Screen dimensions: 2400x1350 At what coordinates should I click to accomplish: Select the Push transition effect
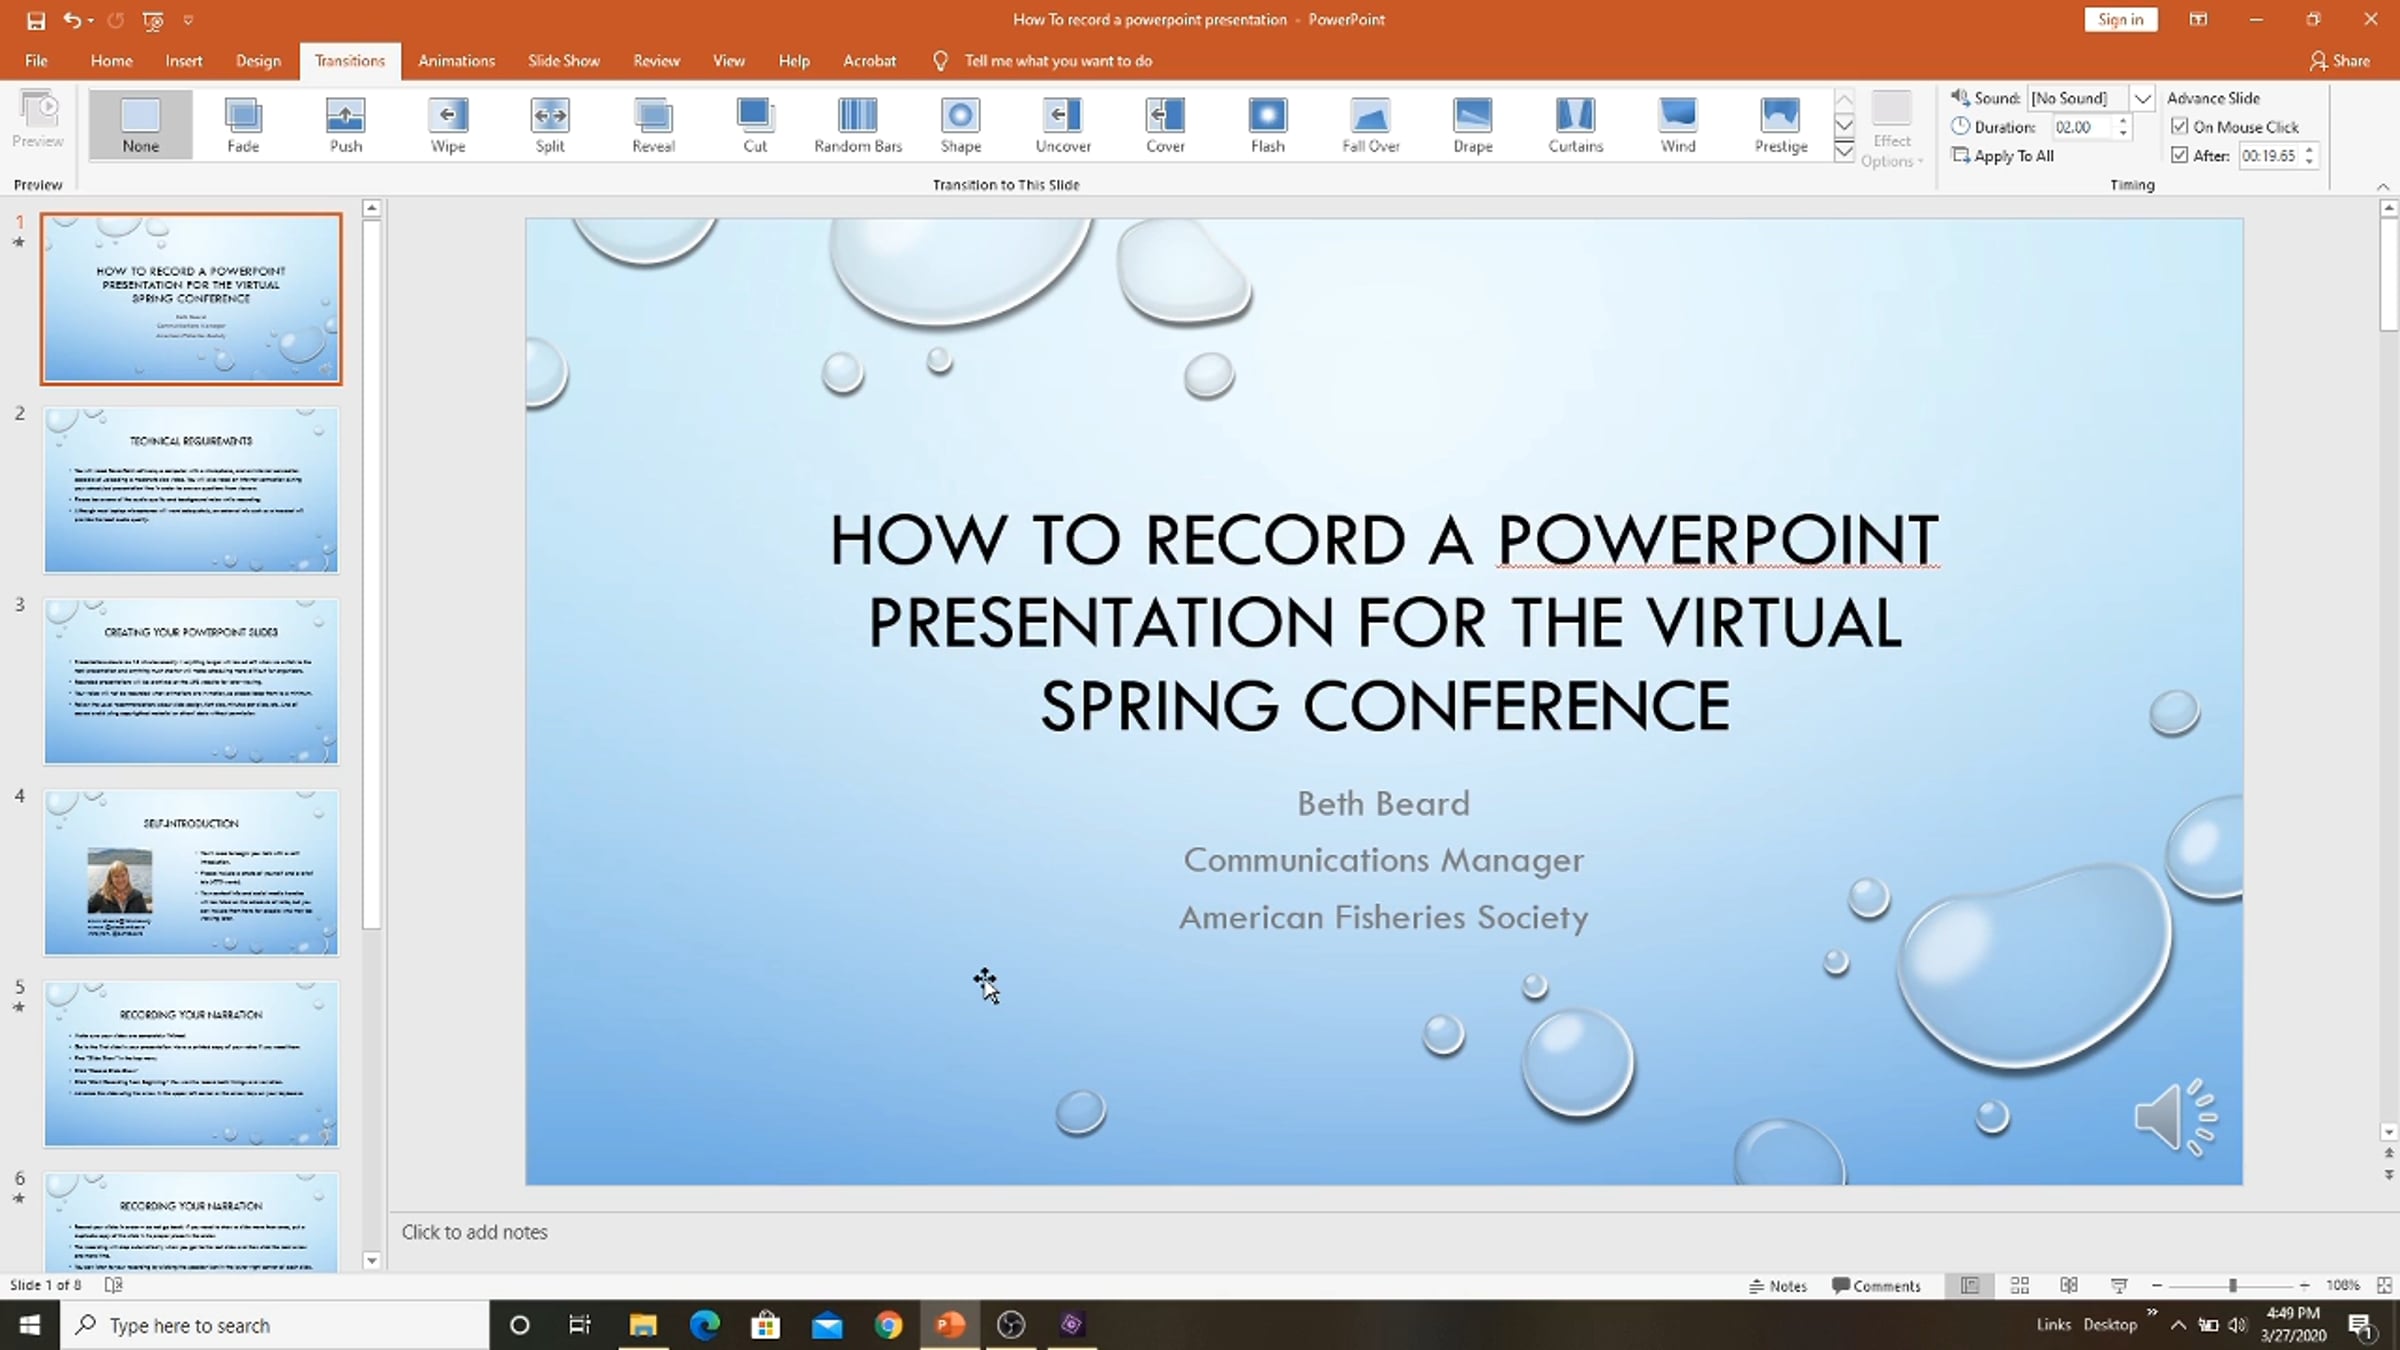click(x=346, y=125)
